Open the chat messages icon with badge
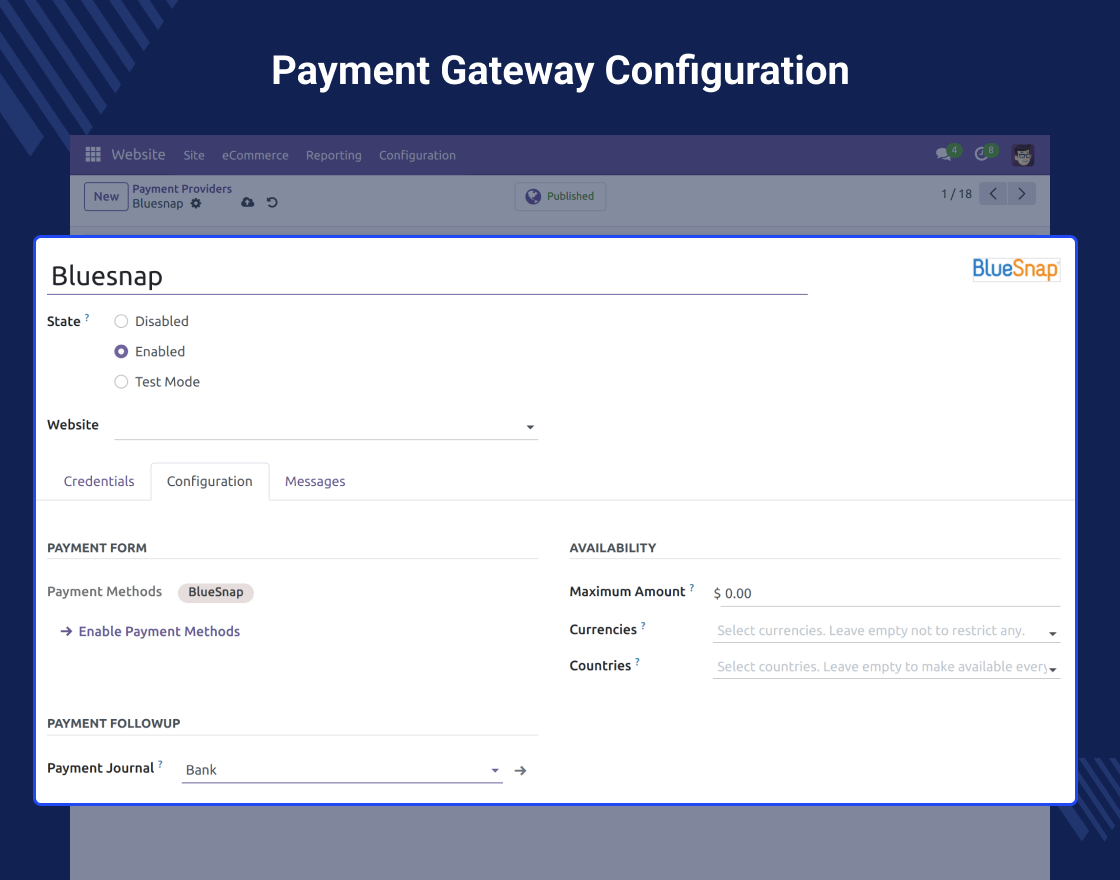 click(x=948, y=154)
